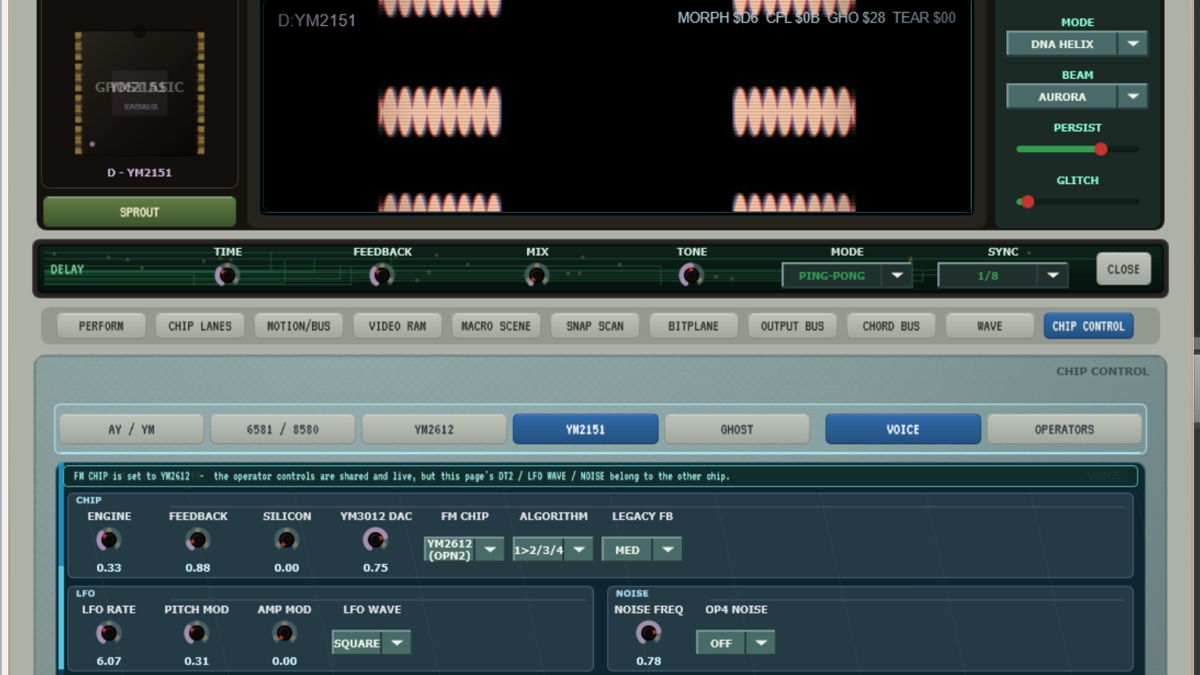1200x675 pixels.
Task: Open the display MODE dropdown showing DNA HELIX
Action: click(x=1076, y=44)
